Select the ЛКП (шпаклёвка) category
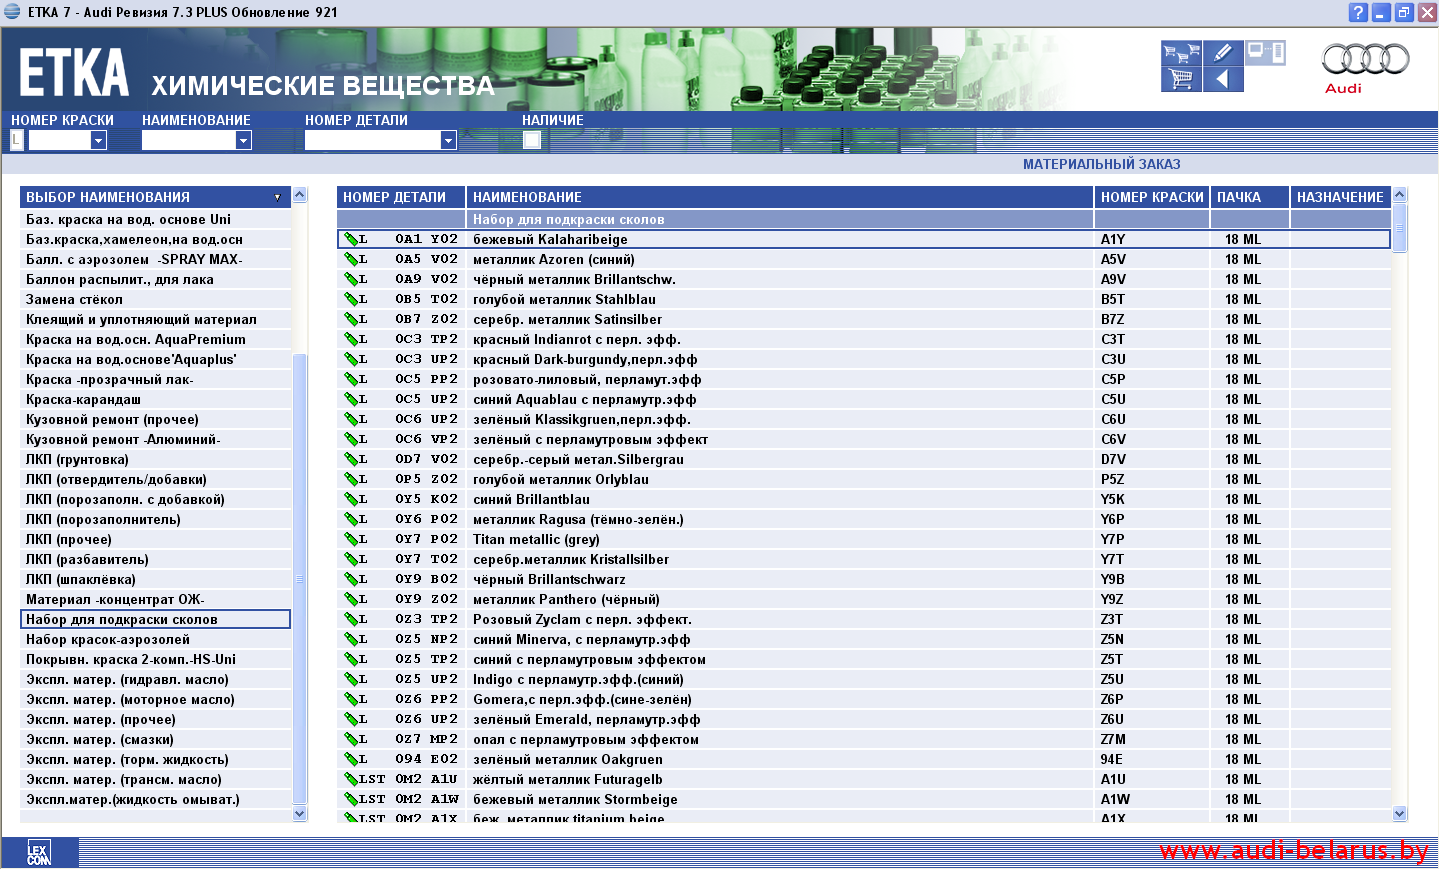Viewport: 1439px width, 870px height. pos(156,579)
